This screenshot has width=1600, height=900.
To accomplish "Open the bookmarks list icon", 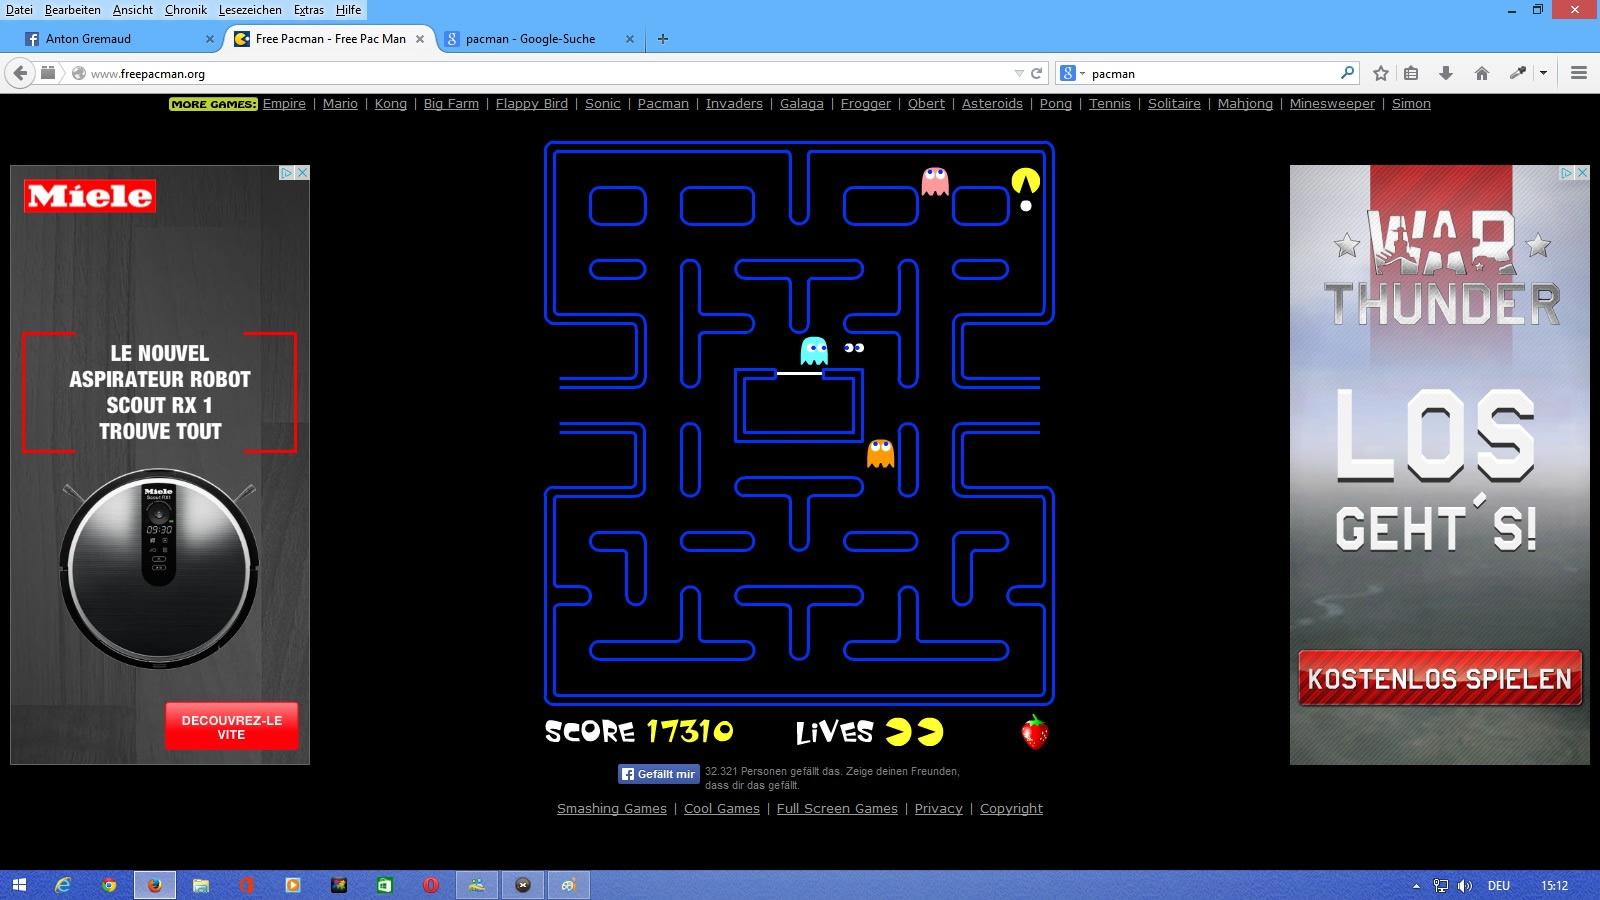I will click(x=1411, y=73).
